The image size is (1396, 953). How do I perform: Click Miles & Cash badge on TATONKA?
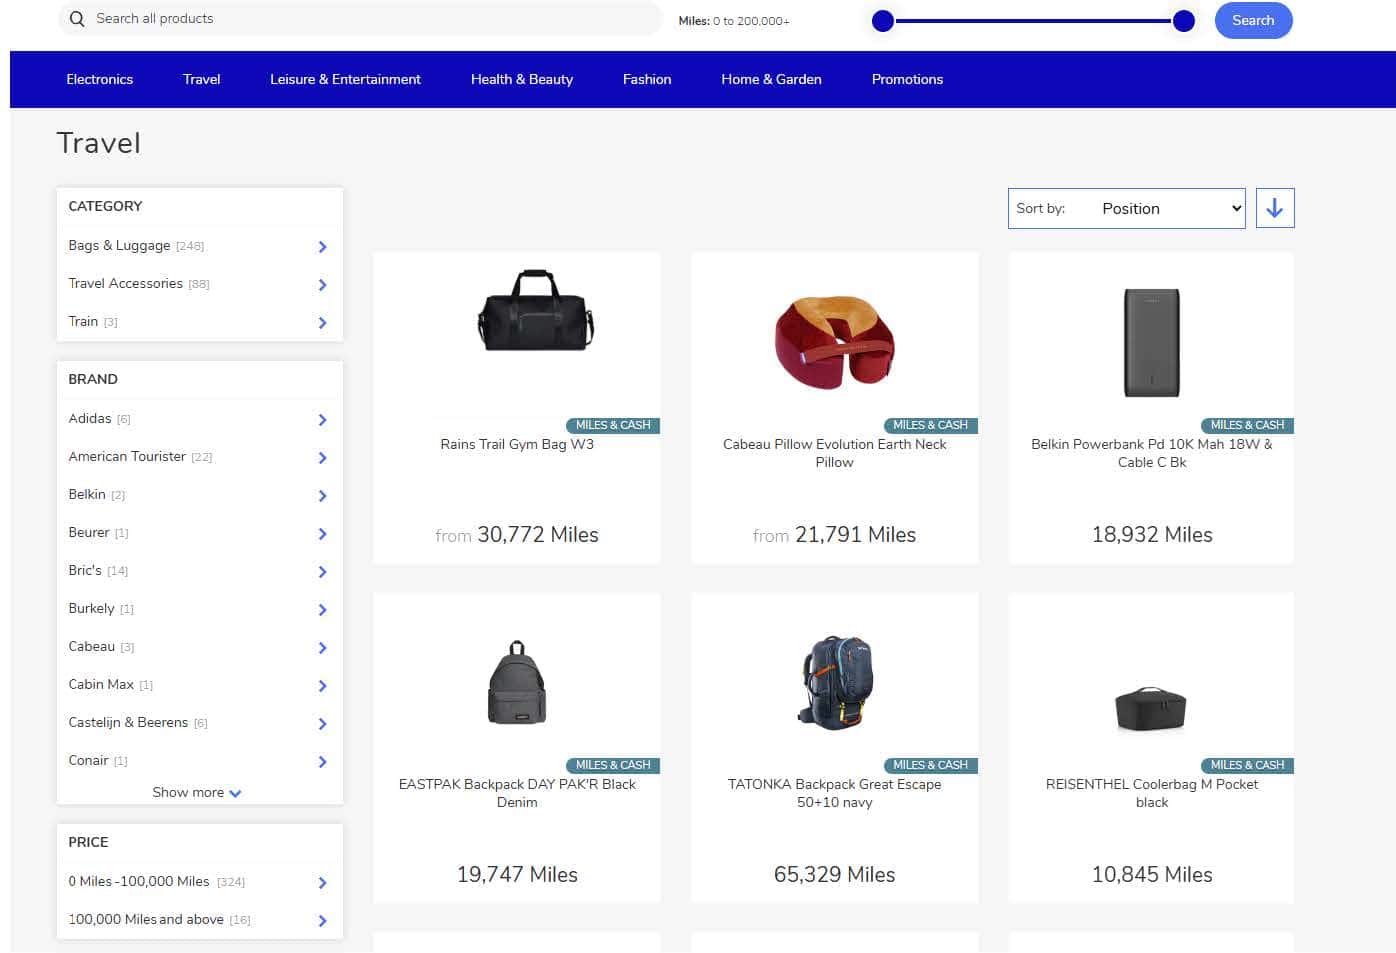click(931, 765)
